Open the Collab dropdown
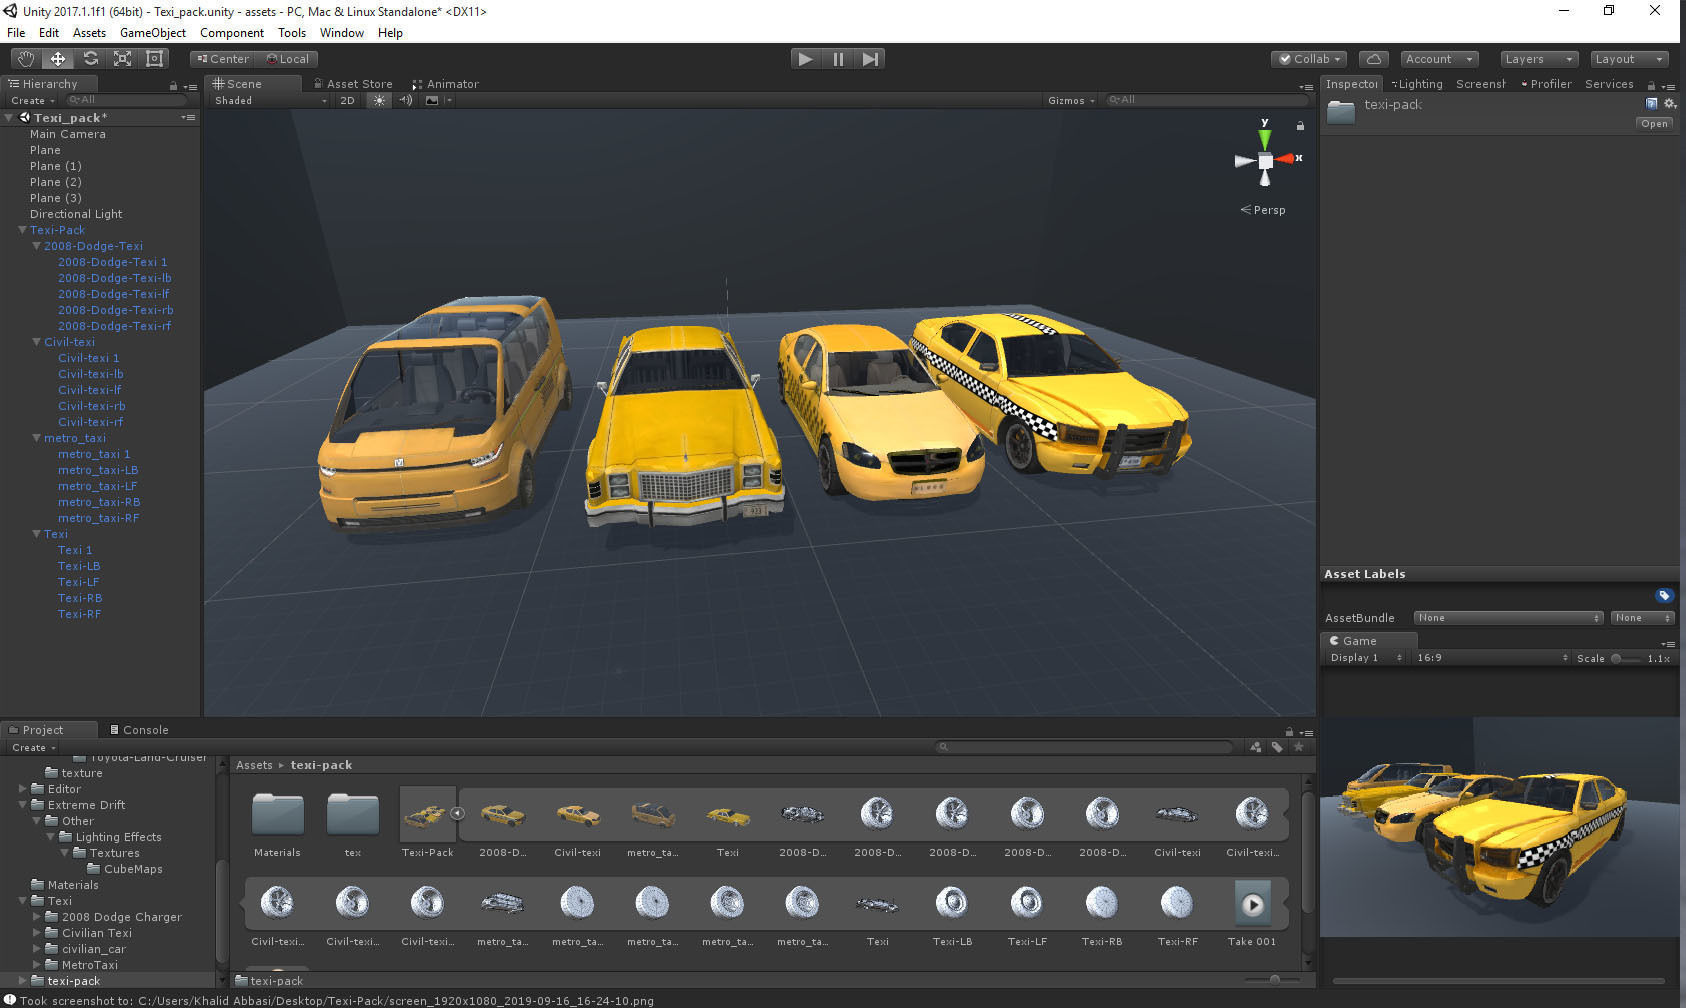1686x1008 pixels. click(x=1310, y=59)
